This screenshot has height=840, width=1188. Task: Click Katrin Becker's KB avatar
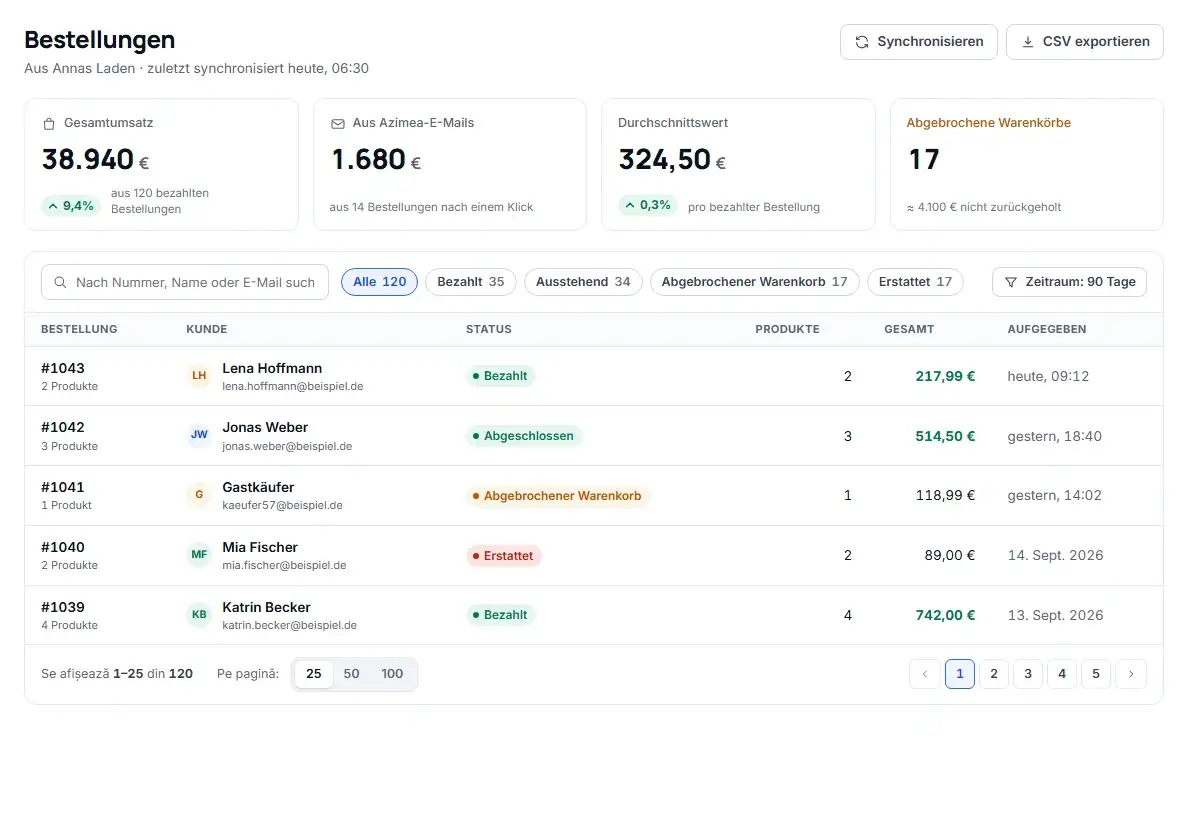[x=199, y=614]
